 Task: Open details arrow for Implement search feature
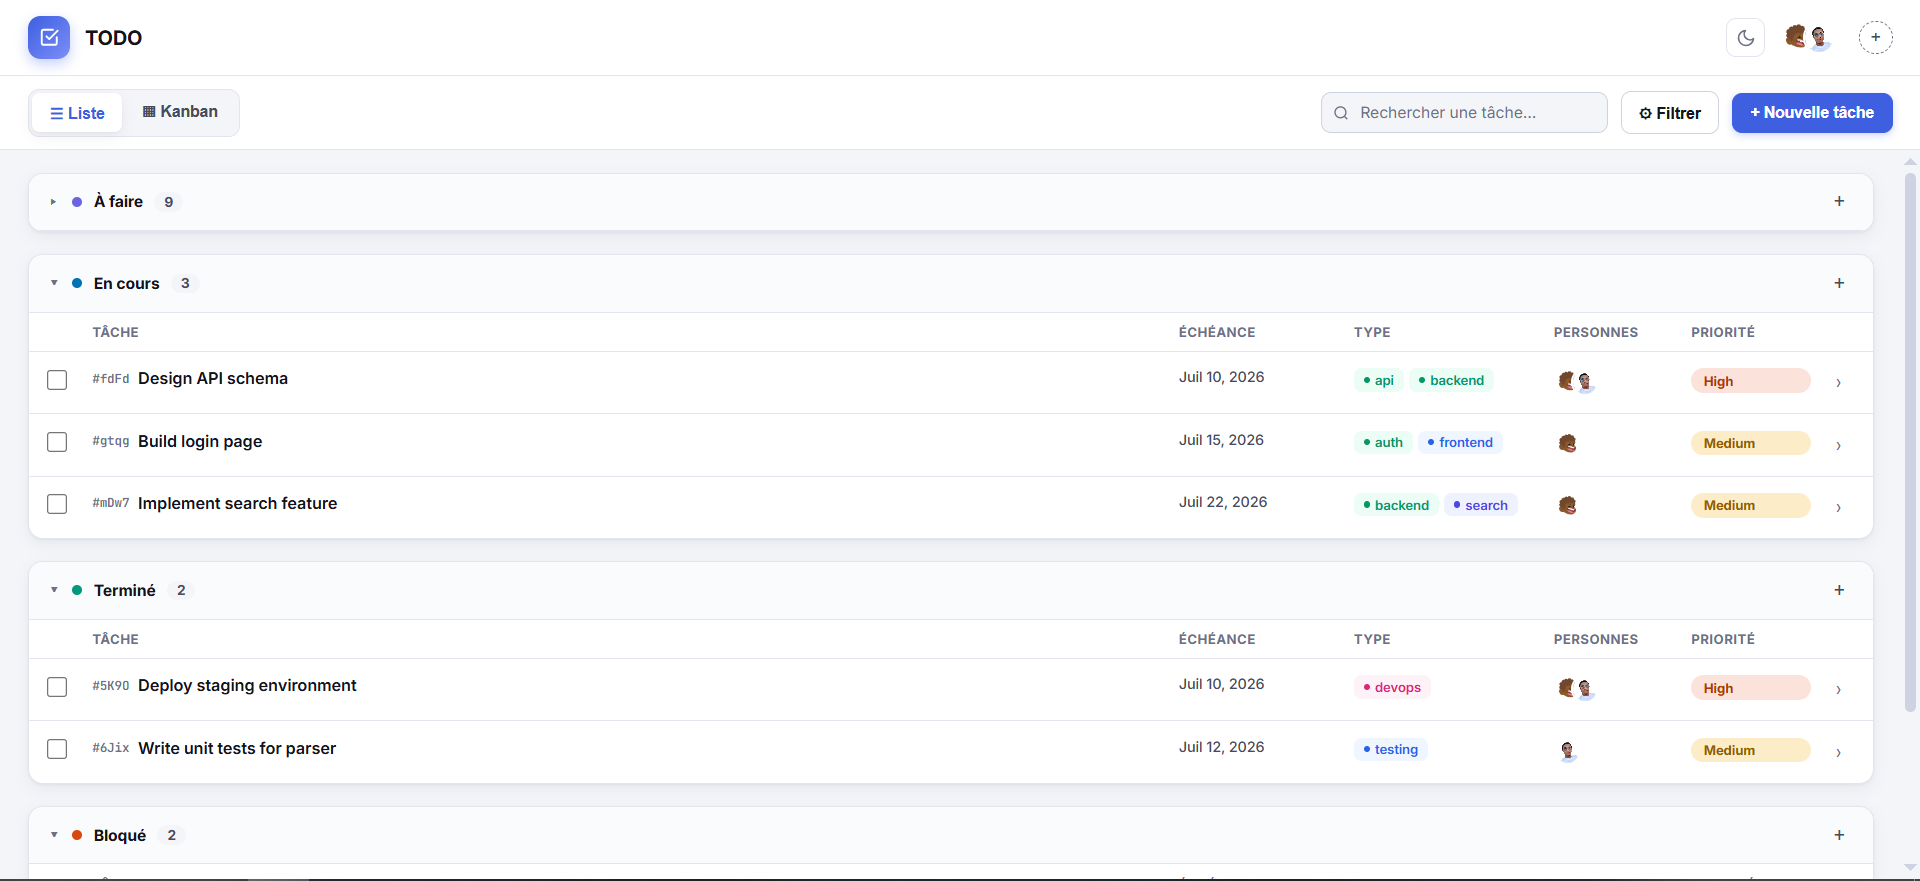1838,507
